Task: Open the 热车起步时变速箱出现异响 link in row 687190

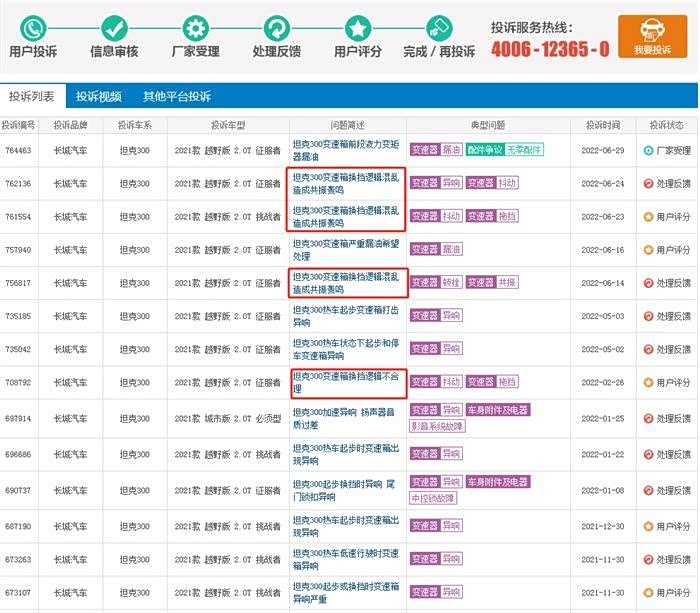Action: pos(346,526)
